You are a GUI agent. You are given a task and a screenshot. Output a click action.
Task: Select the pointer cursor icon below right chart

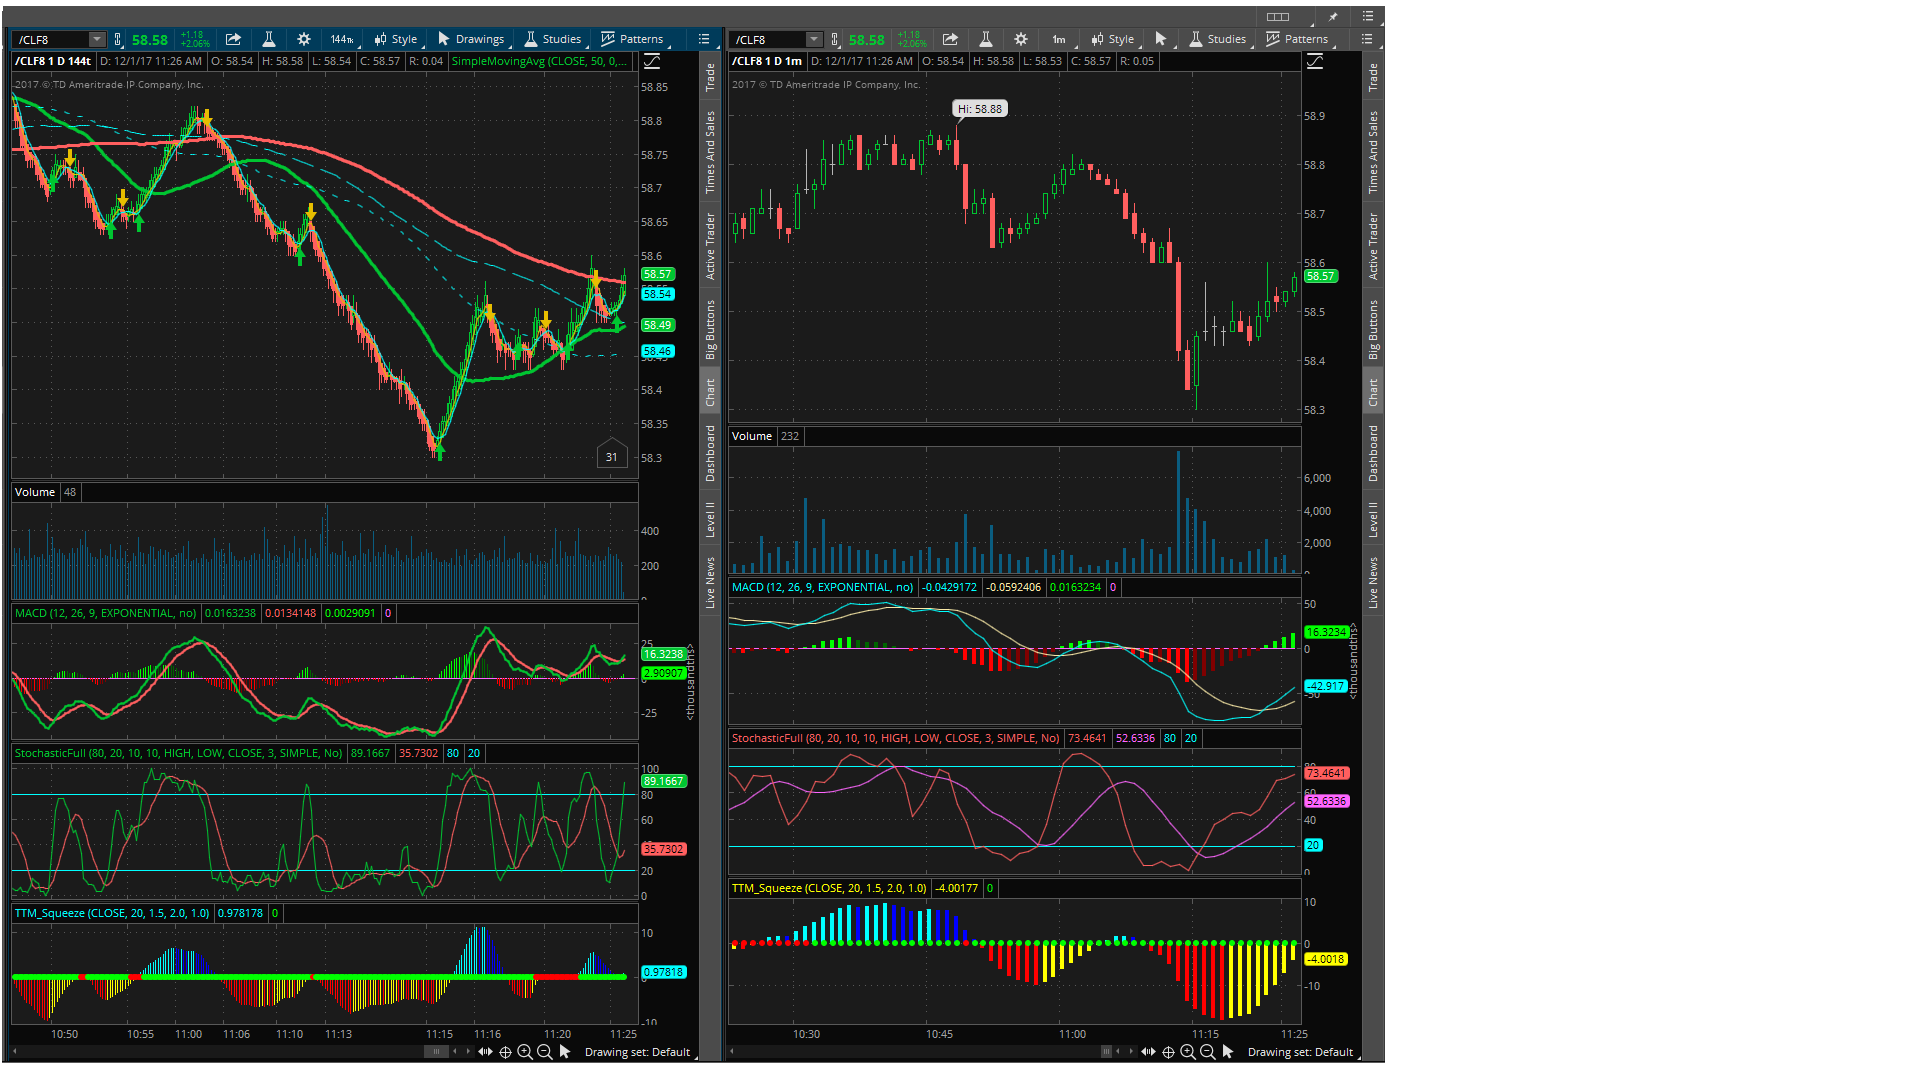(1228, 1052)
